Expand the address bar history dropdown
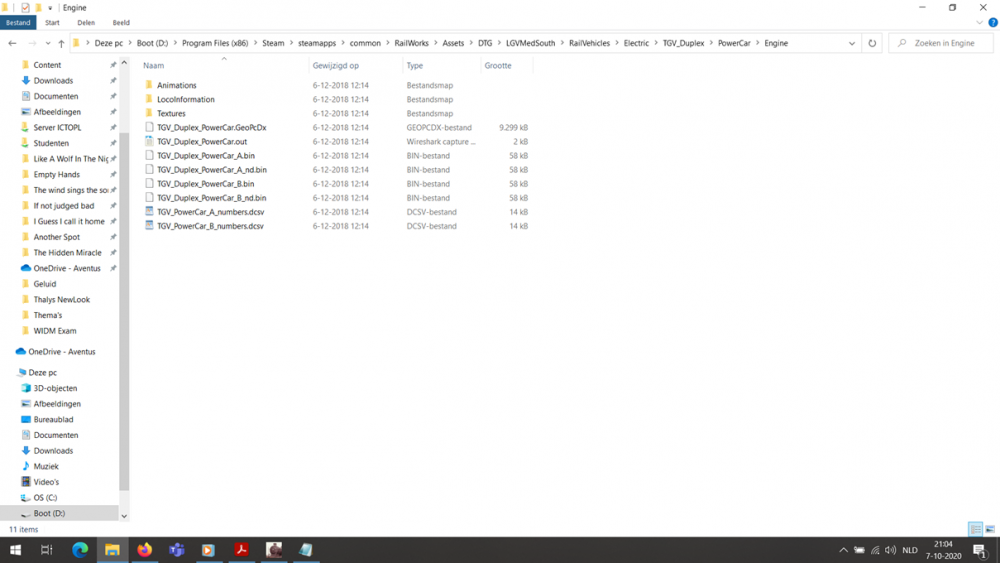Viewport: 1000px width, 563px height. [x=851, y=43]
